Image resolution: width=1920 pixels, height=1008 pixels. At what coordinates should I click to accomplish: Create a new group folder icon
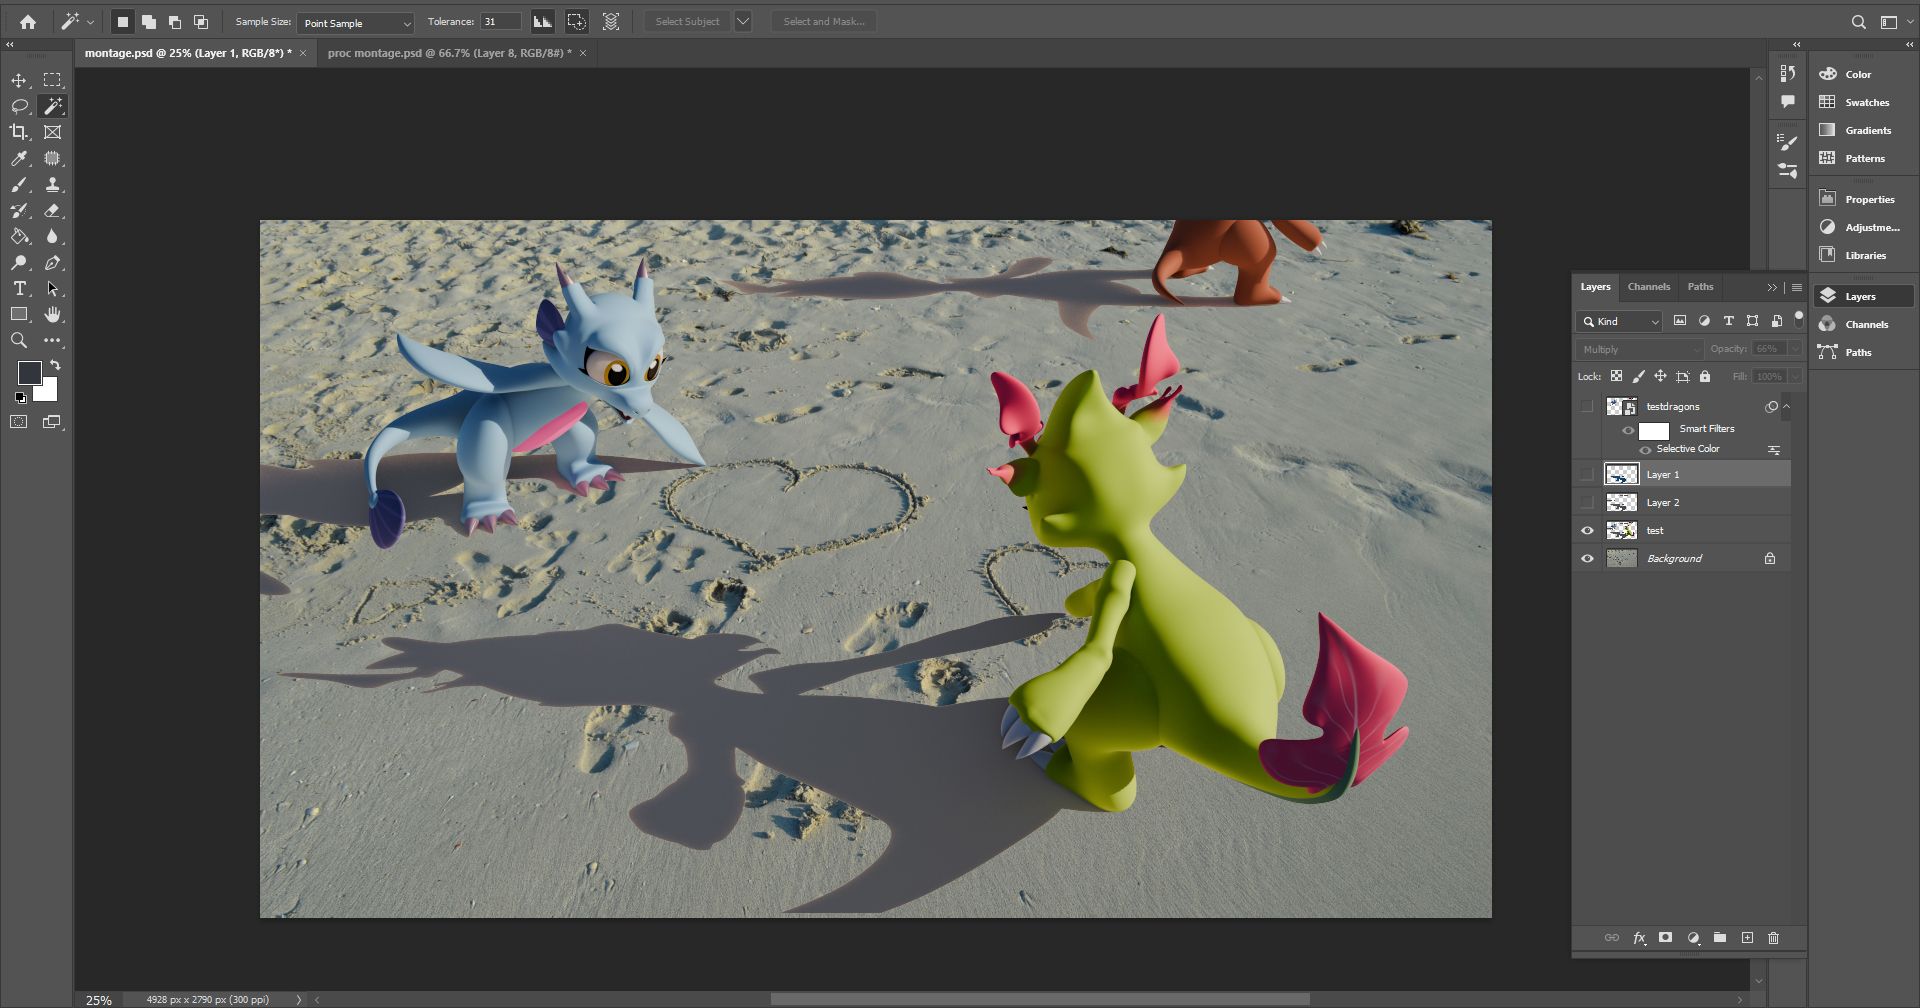click(x=1720, y=938)
